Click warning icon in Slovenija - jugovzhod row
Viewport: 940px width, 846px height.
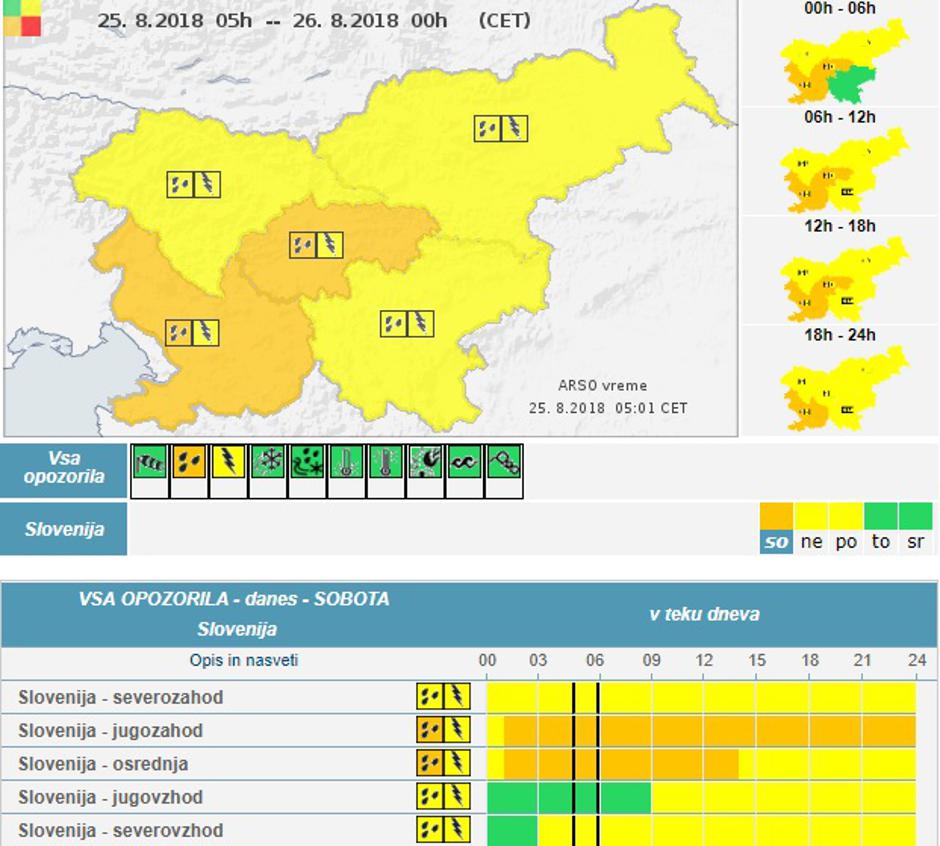click(443, 797)
